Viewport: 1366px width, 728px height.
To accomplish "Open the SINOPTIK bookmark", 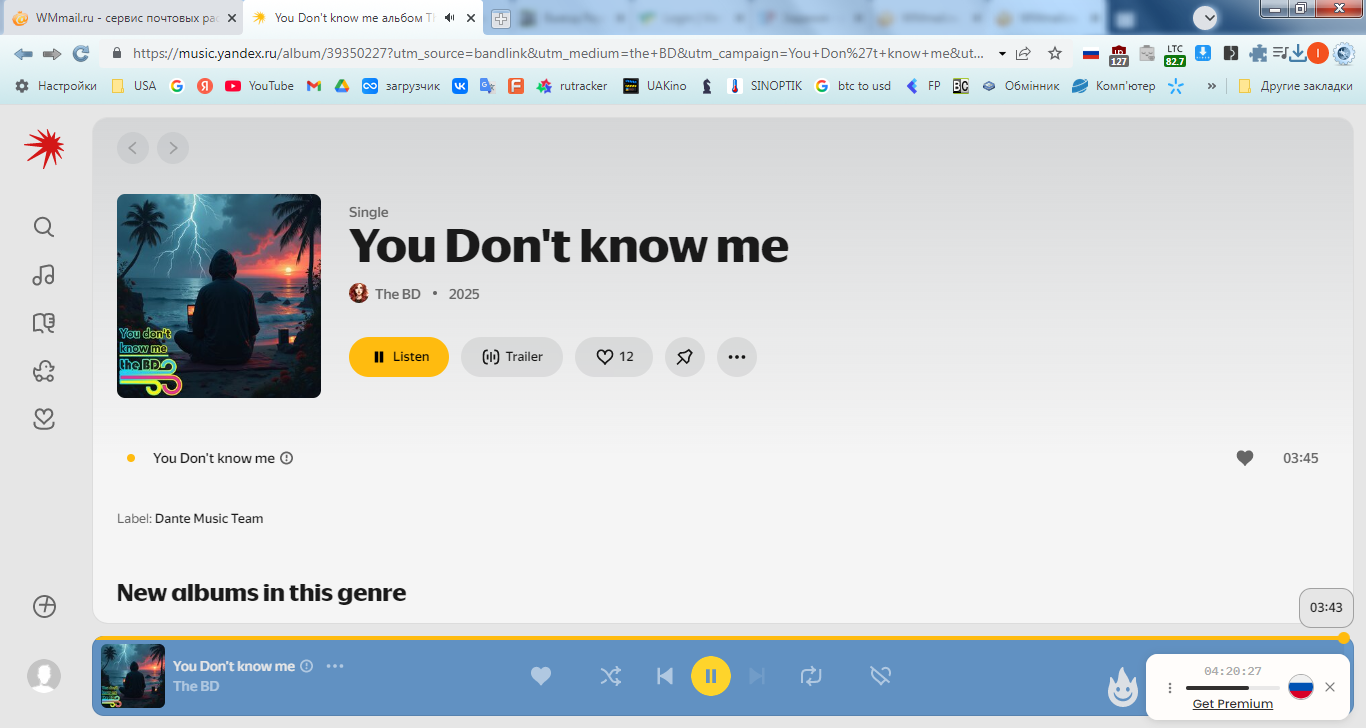I will click(764, 86).
